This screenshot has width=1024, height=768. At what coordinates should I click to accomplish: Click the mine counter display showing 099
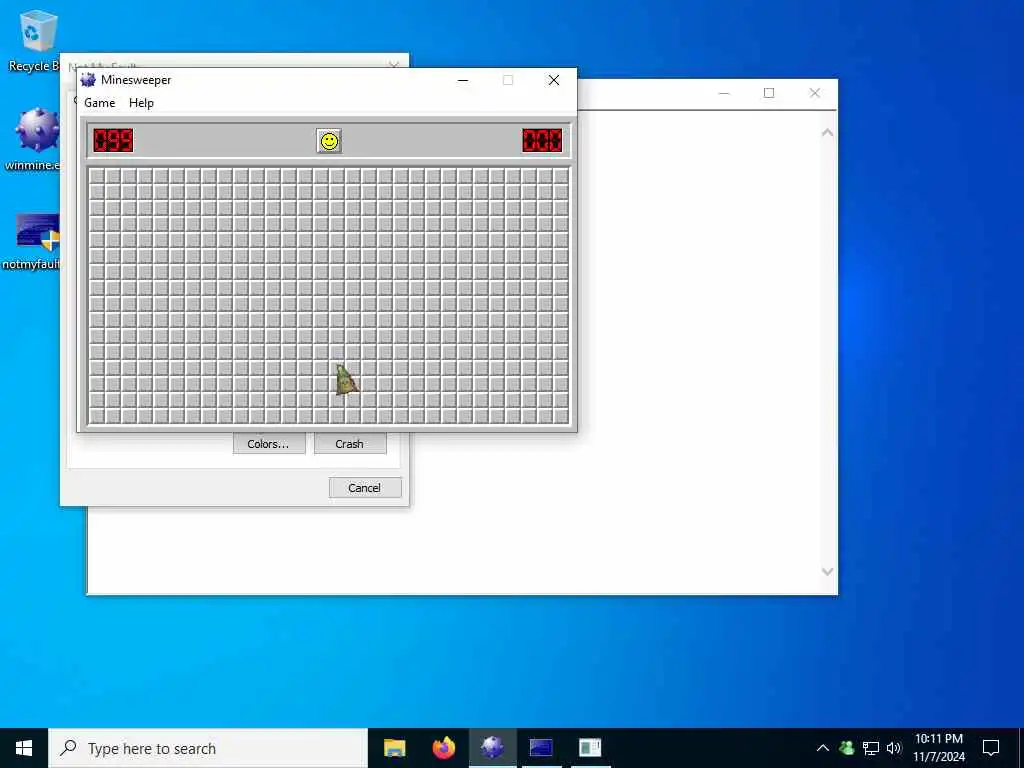(113, 140)
